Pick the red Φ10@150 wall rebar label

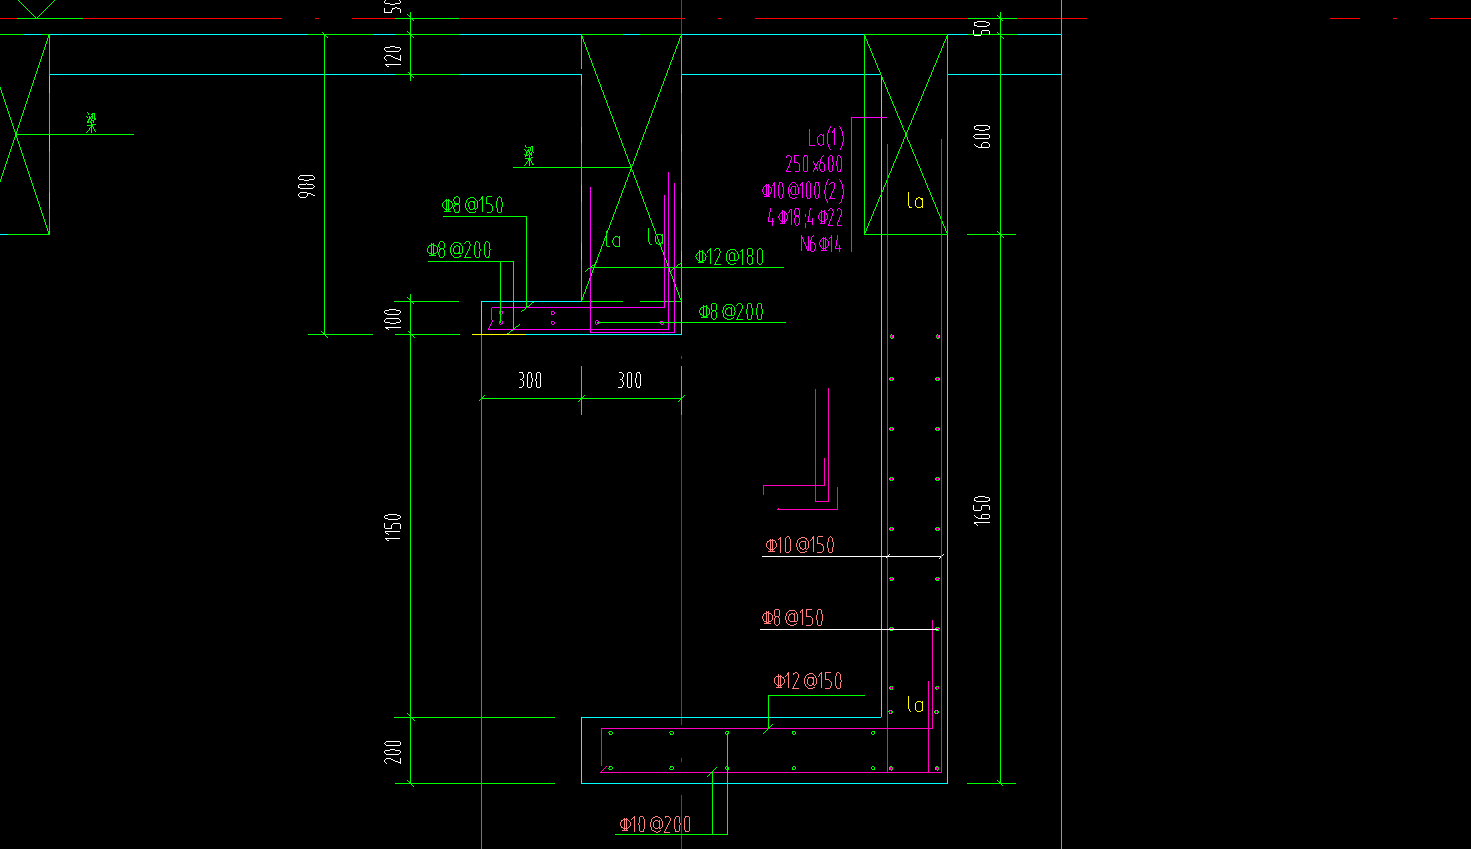pos(800,546)
